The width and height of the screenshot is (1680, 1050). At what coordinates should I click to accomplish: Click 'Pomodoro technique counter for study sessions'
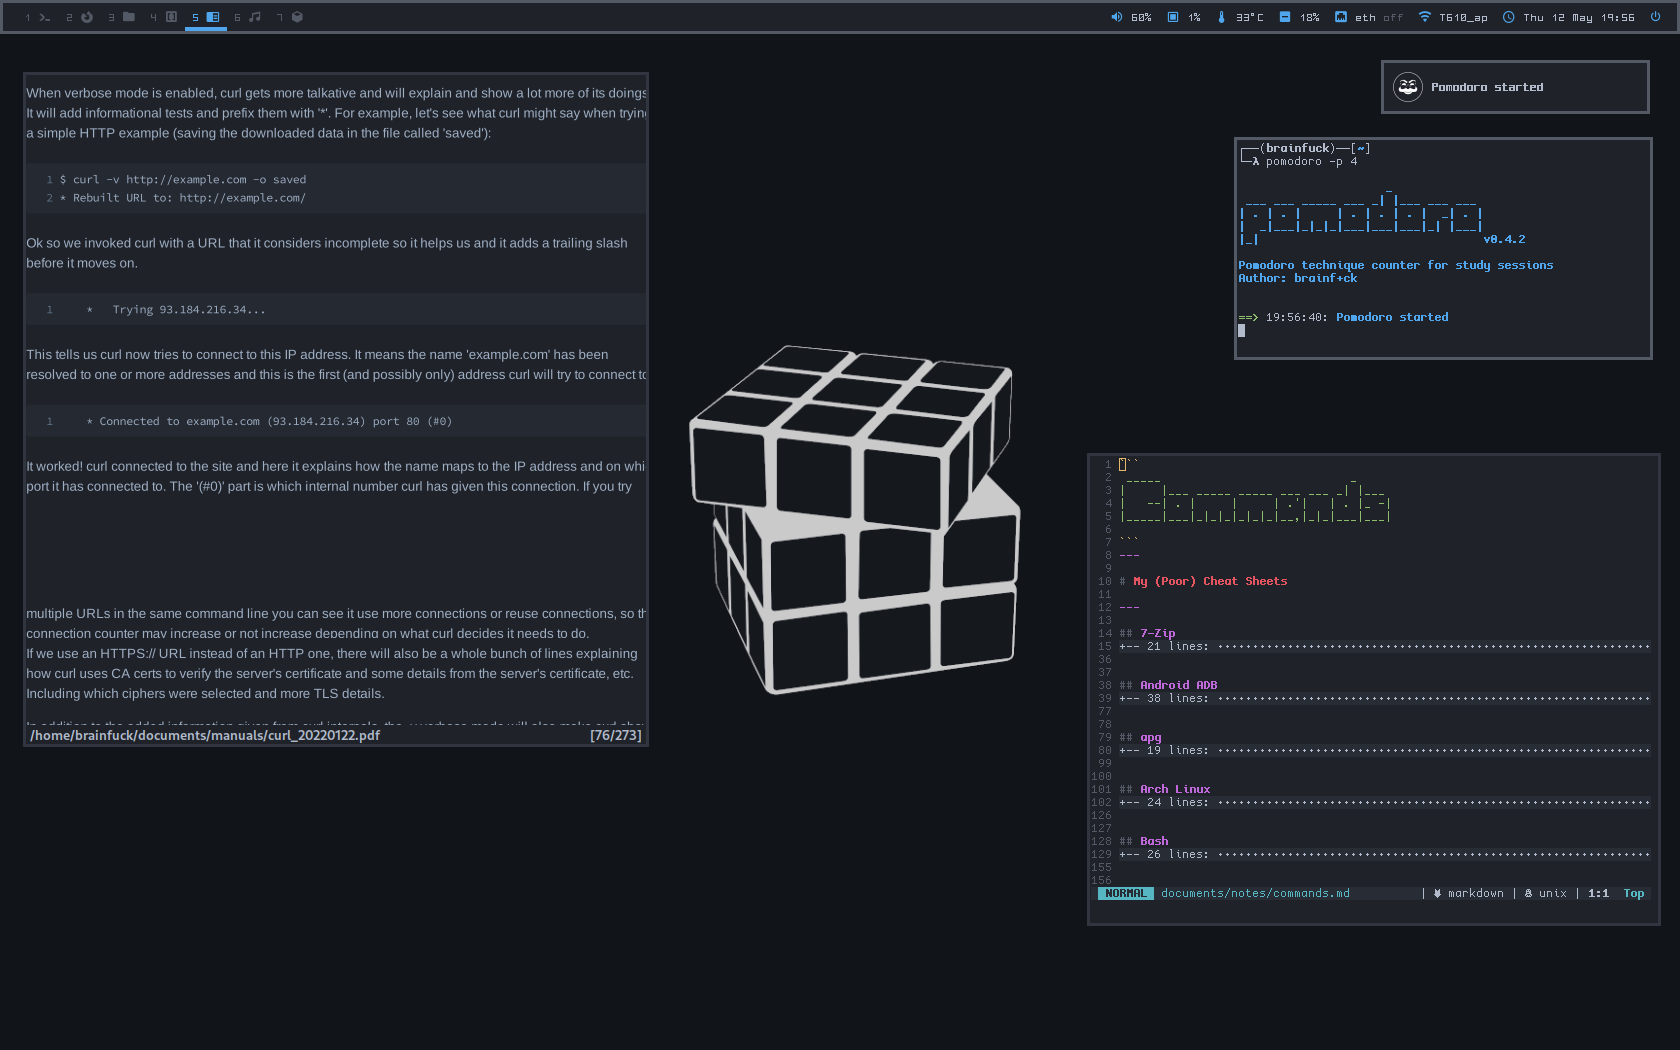(1396, 266)
